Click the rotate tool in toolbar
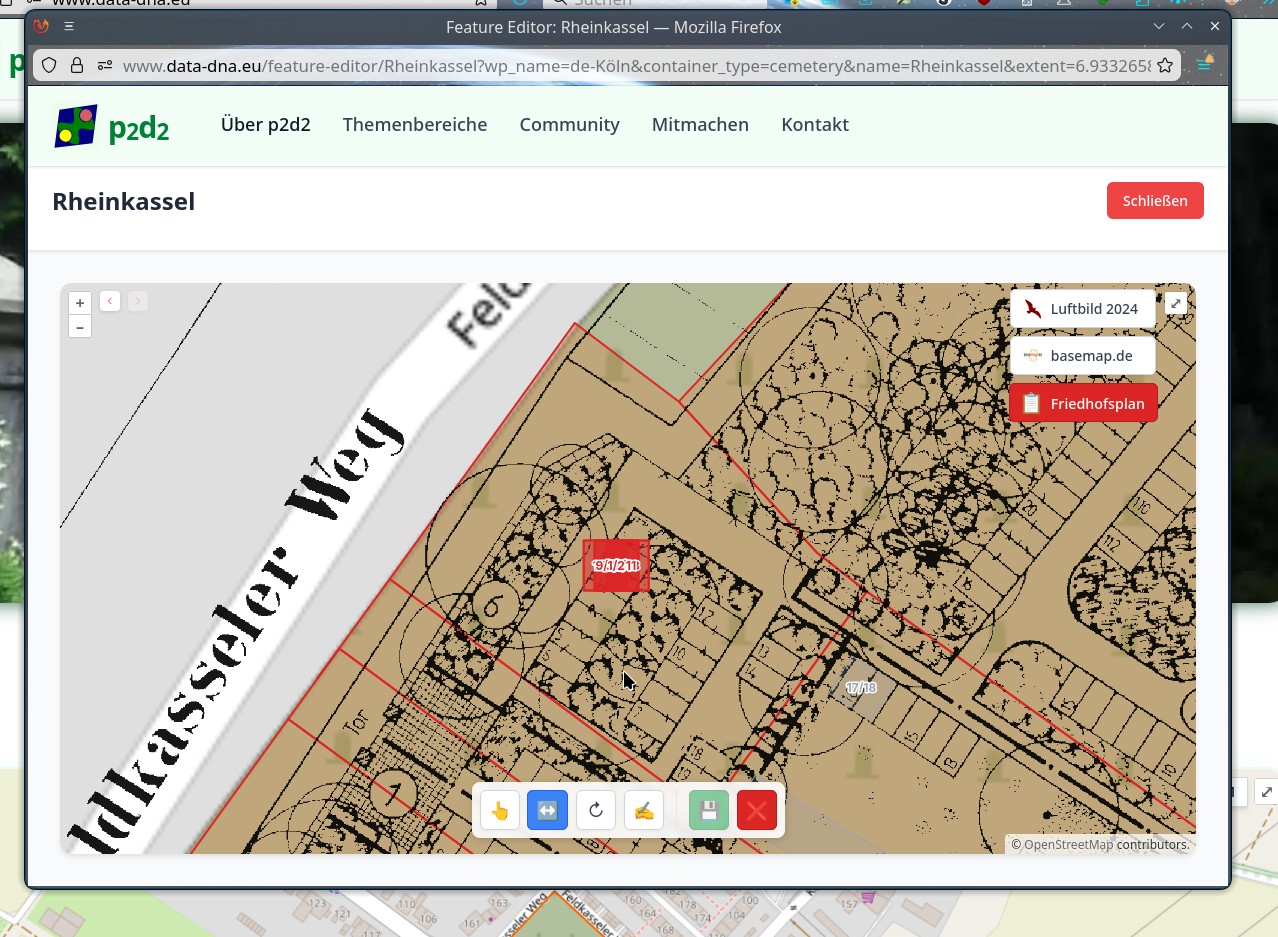The image size is (1278, 937). 596,810
